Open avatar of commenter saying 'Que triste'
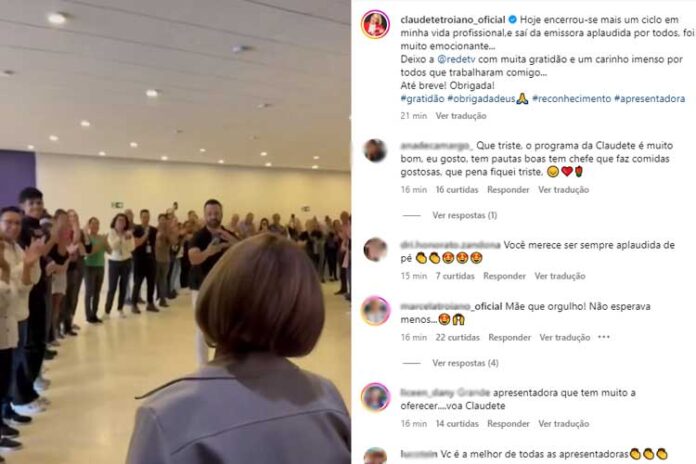 click(375, 151)
